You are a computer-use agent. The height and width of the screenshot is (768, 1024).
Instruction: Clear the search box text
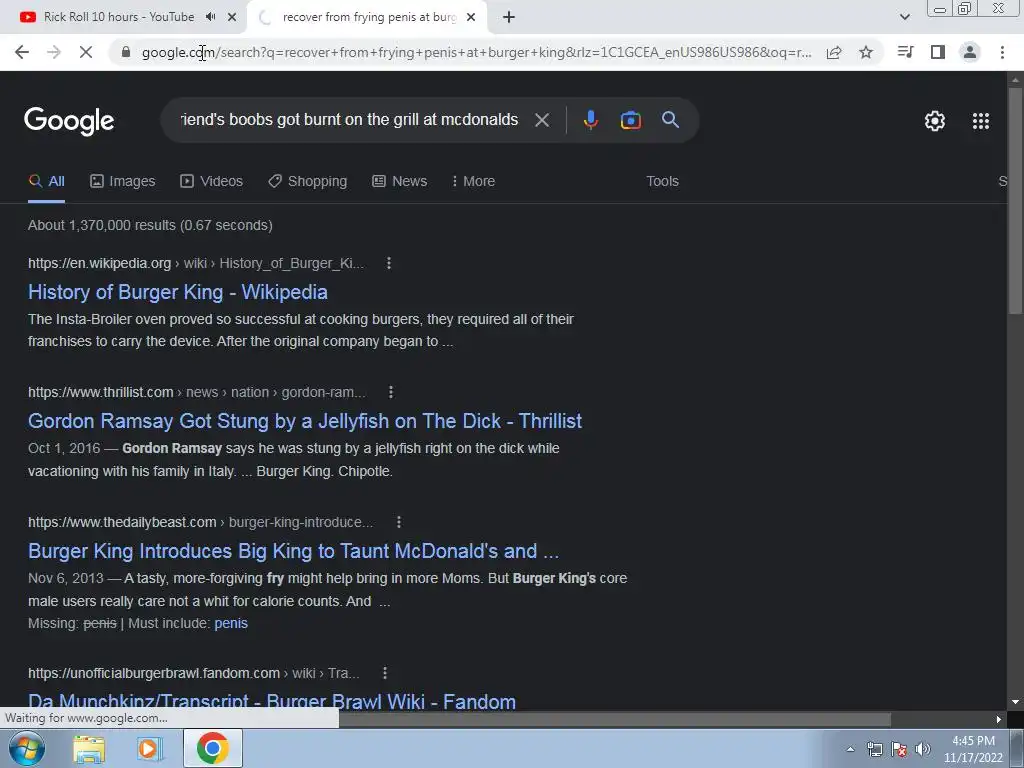click(542, 120)
